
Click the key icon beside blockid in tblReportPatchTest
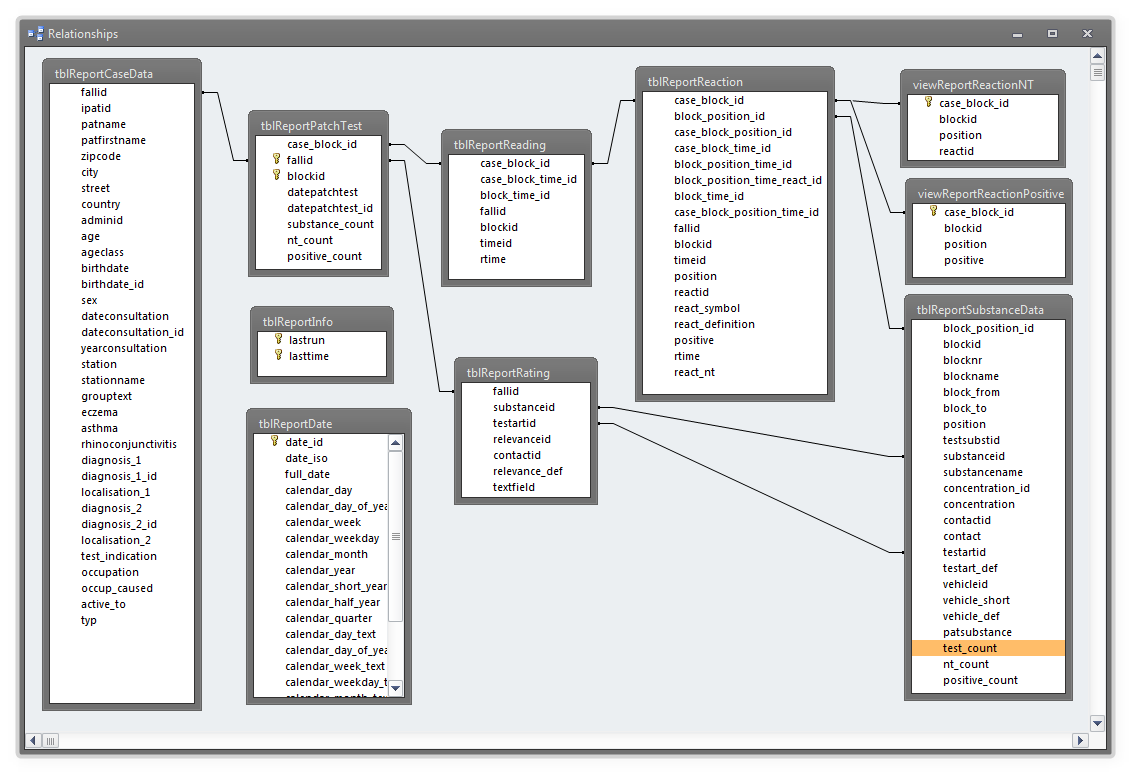pyautogui.click(x=276, y=176)
